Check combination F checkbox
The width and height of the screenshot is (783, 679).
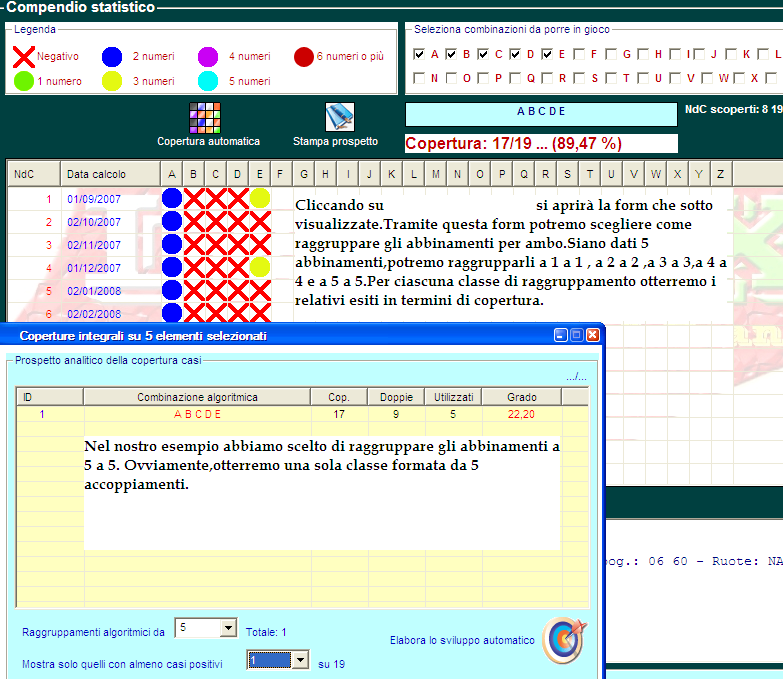[579, 54]
